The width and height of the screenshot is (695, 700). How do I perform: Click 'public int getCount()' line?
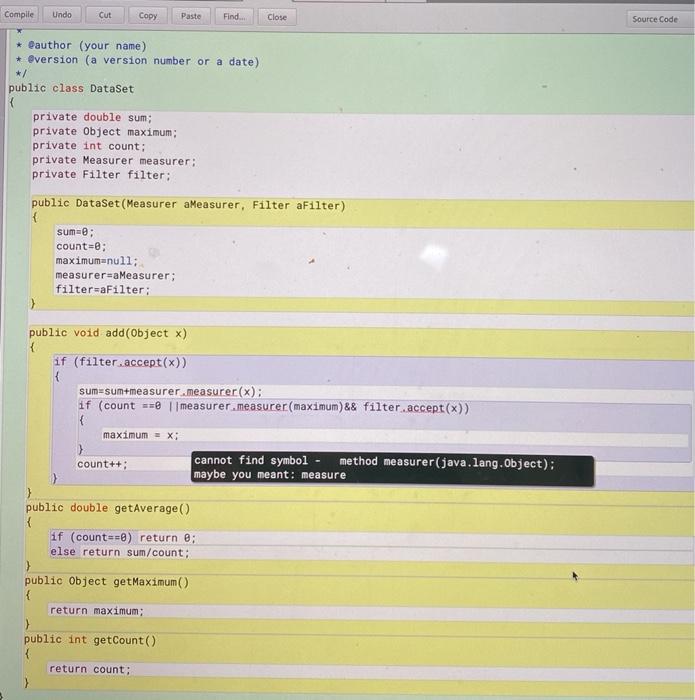click(90, 640)
